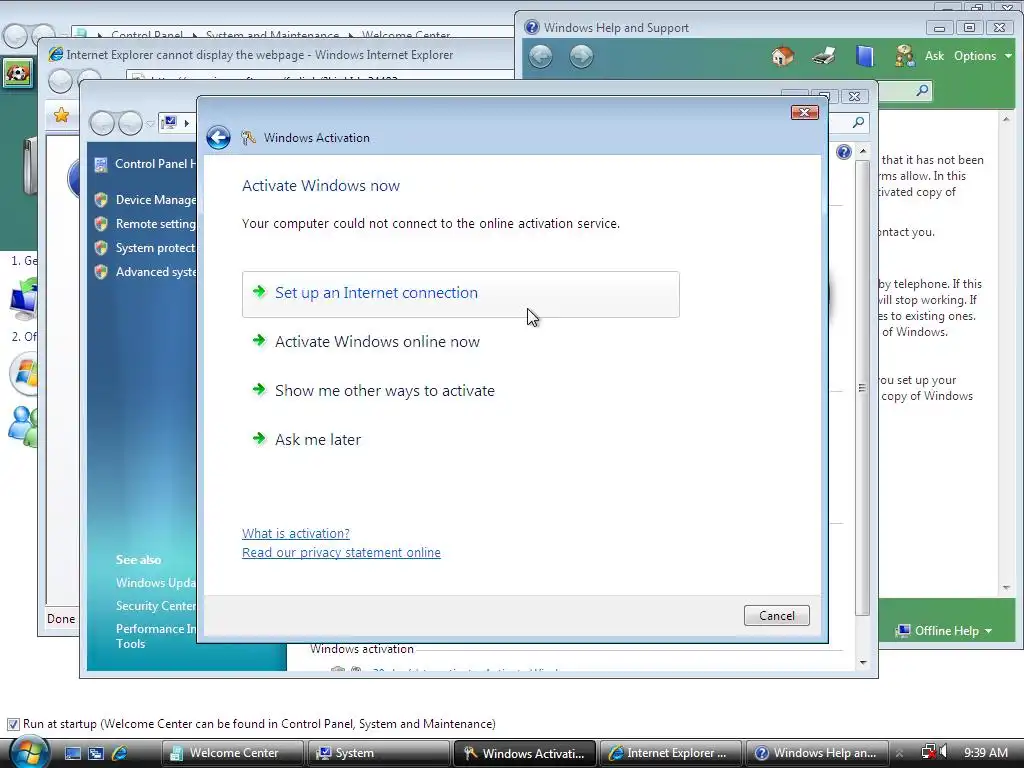Click Cancel in Windows Activation dialog
Screen dimensions: 1024x768
[x=776, y=616]
